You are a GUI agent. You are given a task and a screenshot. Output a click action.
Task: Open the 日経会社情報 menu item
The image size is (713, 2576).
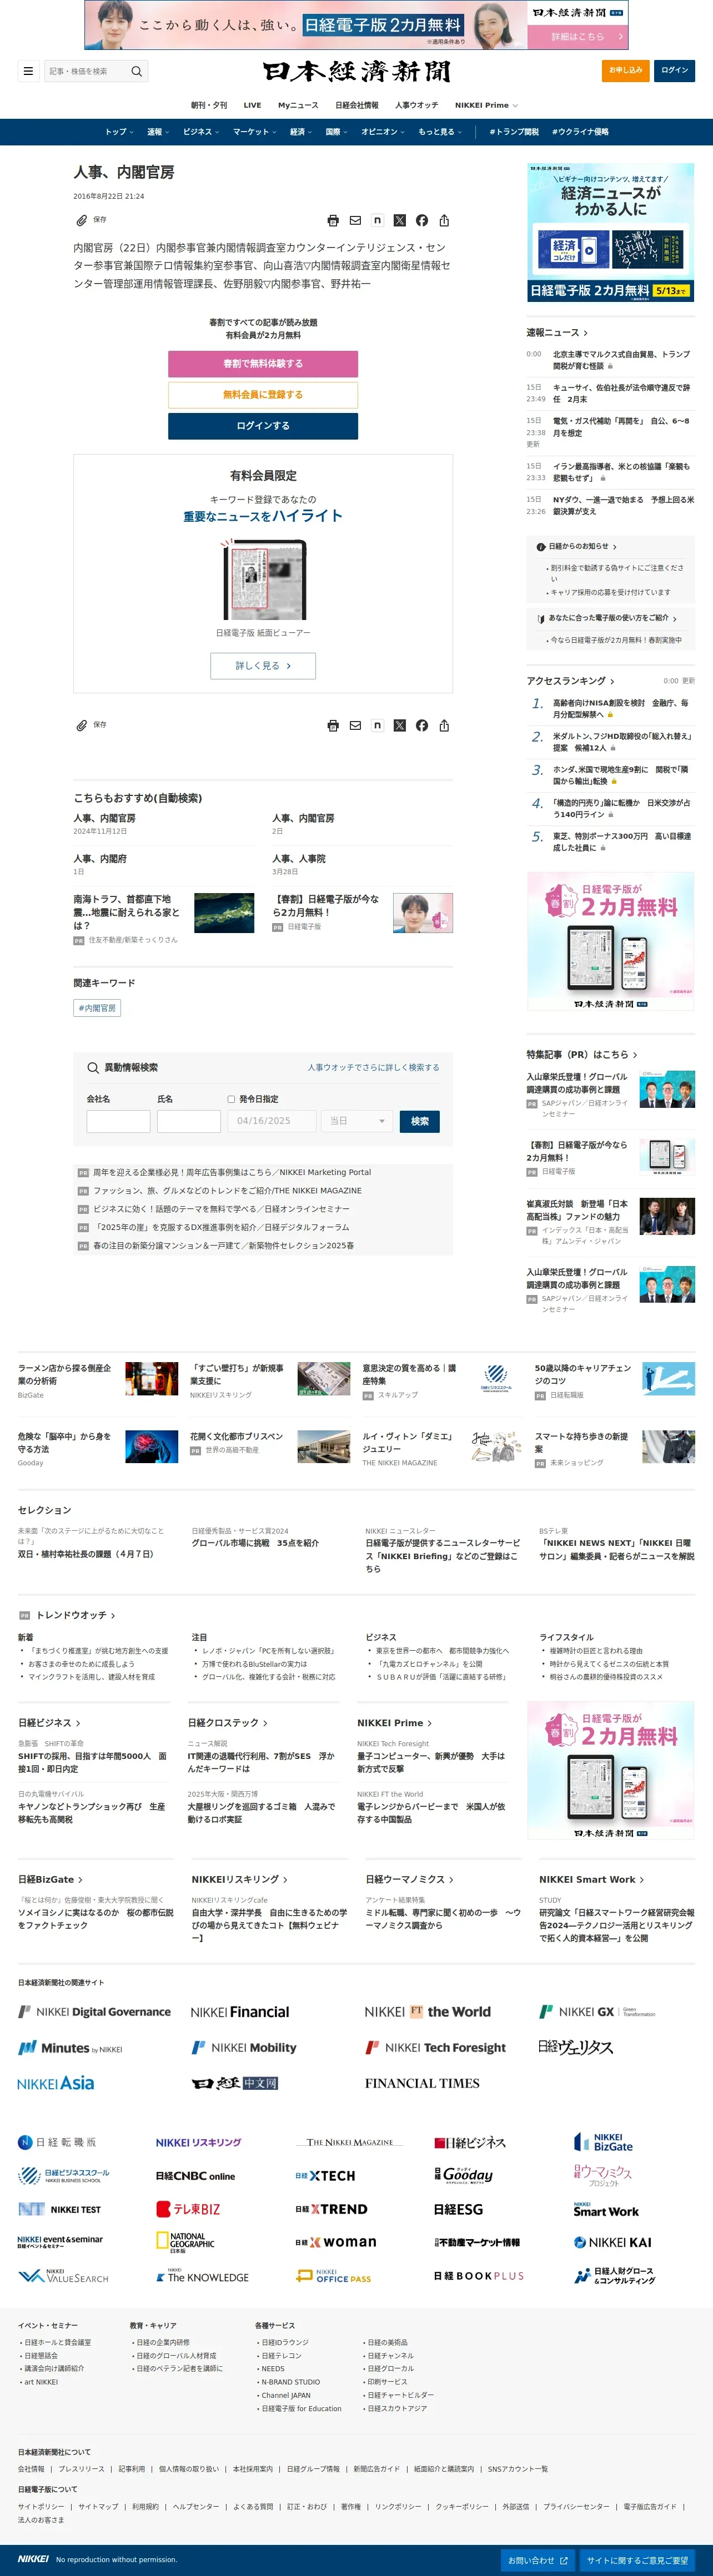(x=357, y=105)
